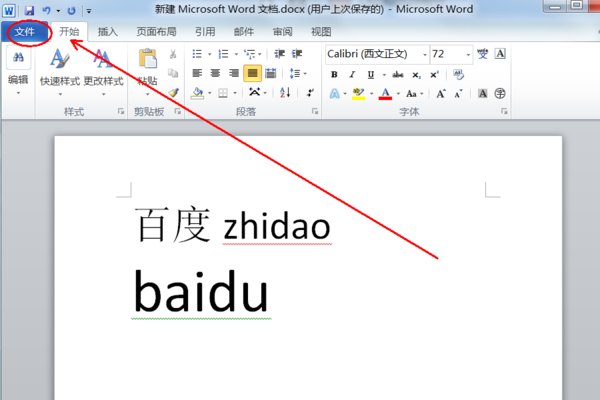Open the font color dropdown arrow
This screenshot has width=600, height=400.
coord(398,93)
